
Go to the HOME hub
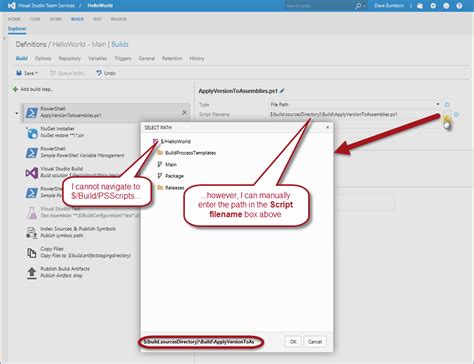[x=14, y=19]
